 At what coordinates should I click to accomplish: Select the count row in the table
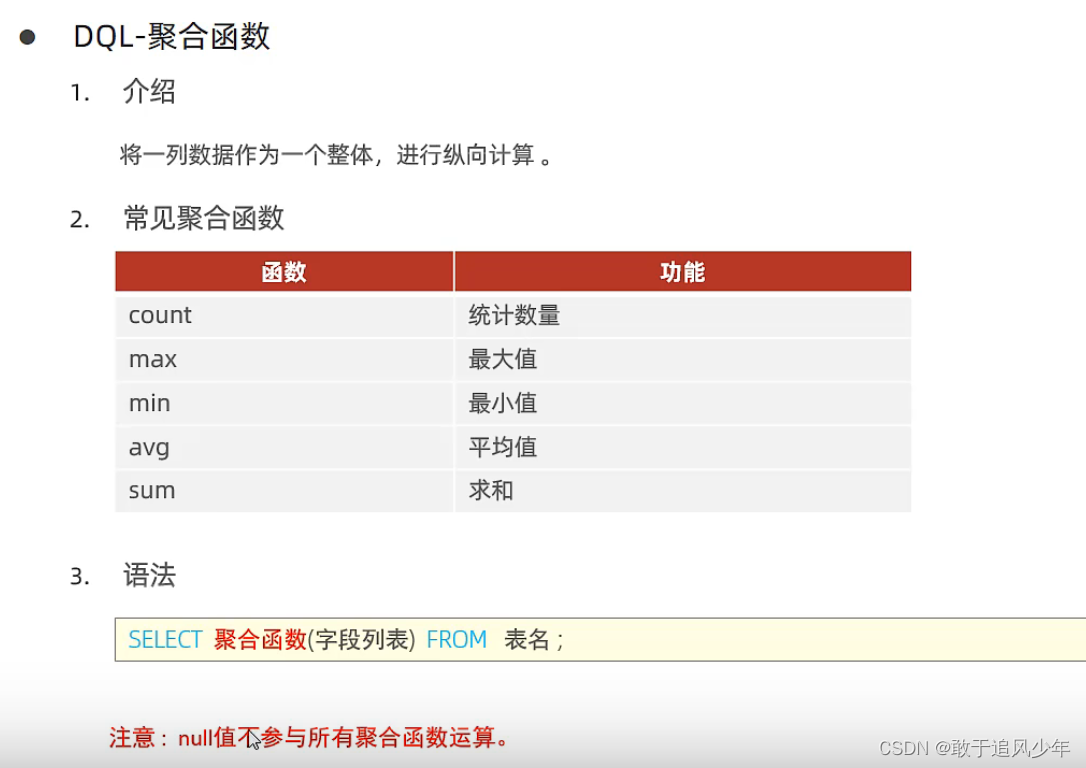click(160, 315)
